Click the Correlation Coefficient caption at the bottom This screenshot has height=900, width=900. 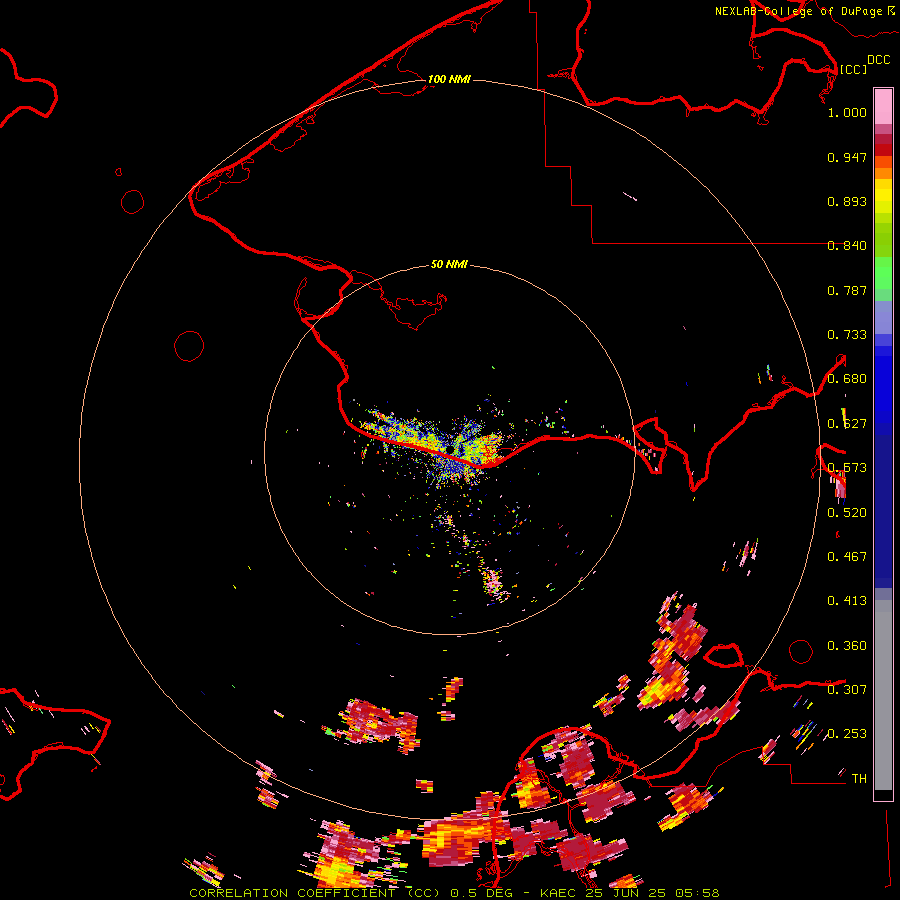click(454, 893)
